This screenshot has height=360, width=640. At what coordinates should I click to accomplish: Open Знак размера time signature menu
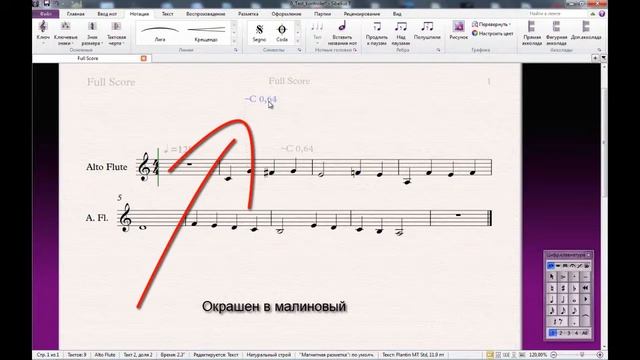pyautogui.click(x=92, y=33)
